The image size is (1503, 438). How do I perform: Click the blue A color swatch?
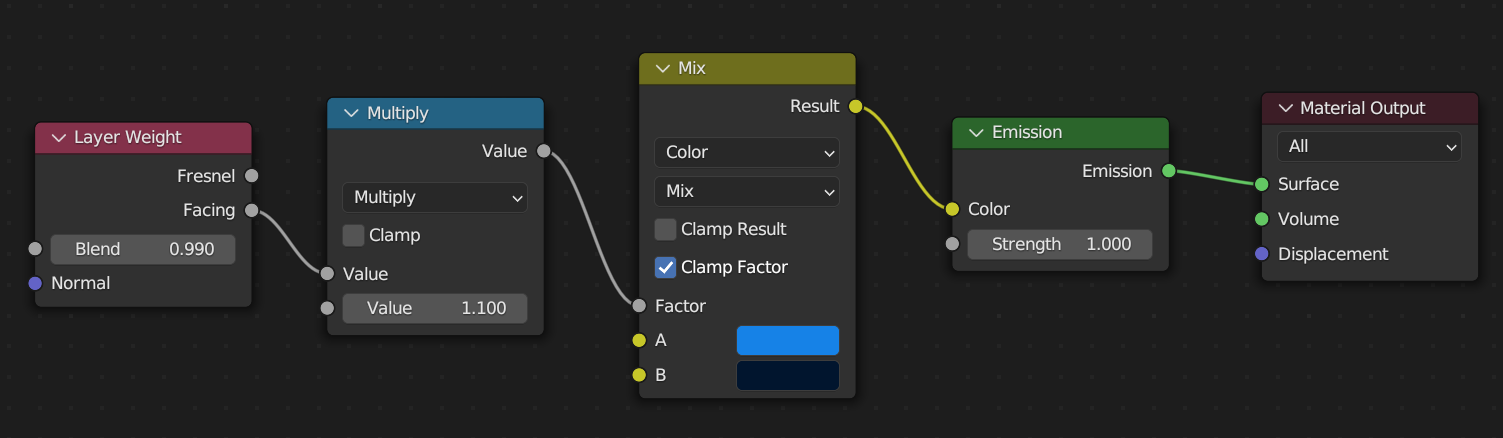[x=787, y=340]
